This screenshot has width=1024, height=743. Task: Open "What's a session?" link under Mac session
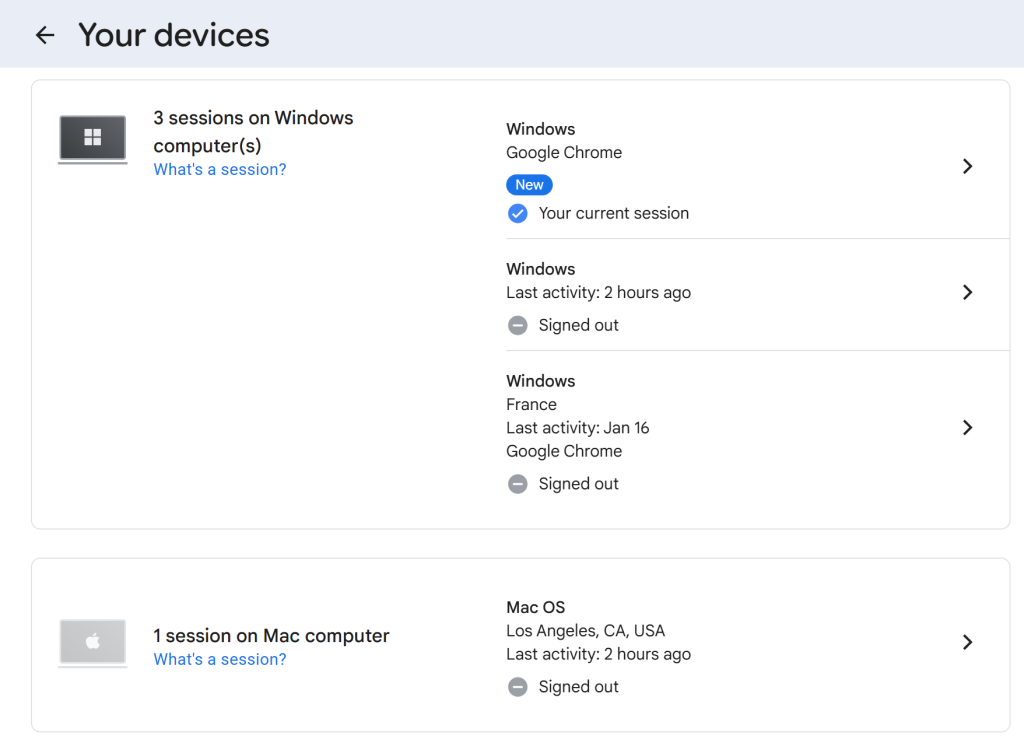[x=220, y=660]
